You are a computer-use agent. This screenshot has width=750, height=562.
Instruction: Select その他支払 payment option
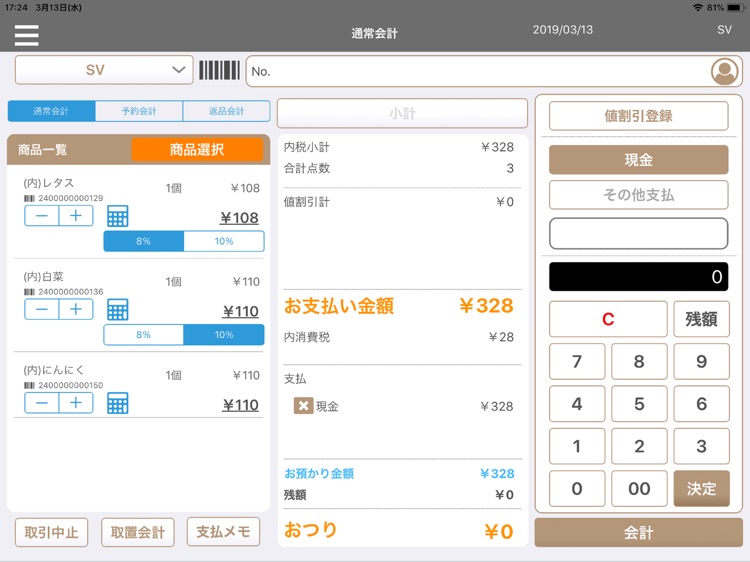639,195
